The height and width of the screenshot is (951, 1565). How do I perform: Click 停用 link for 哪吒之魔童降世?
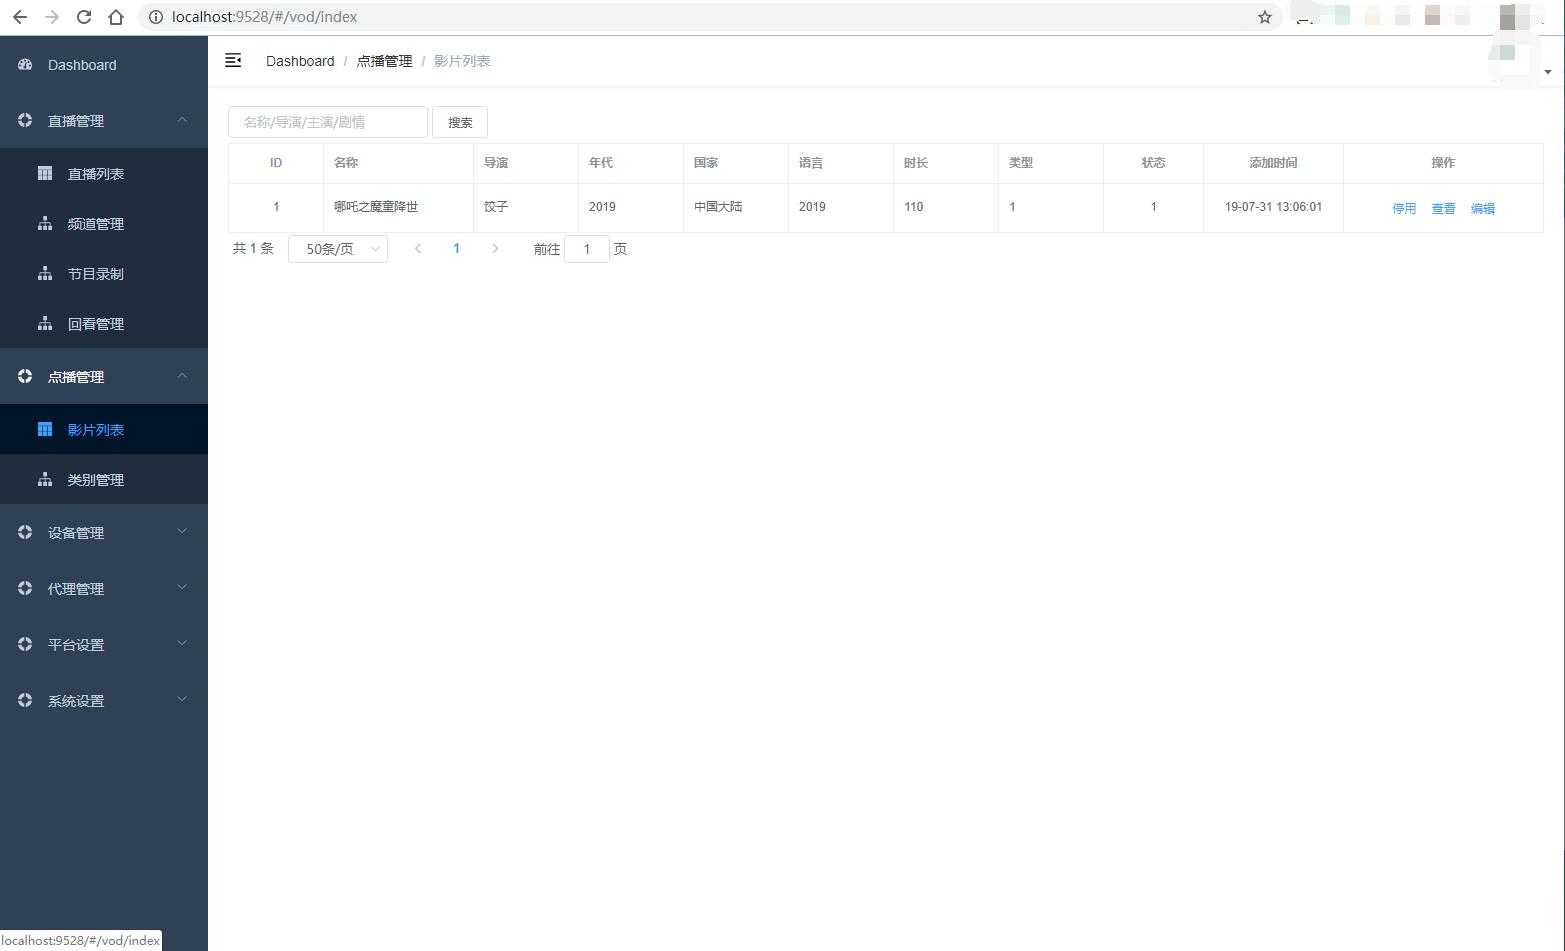(1404, 209)
